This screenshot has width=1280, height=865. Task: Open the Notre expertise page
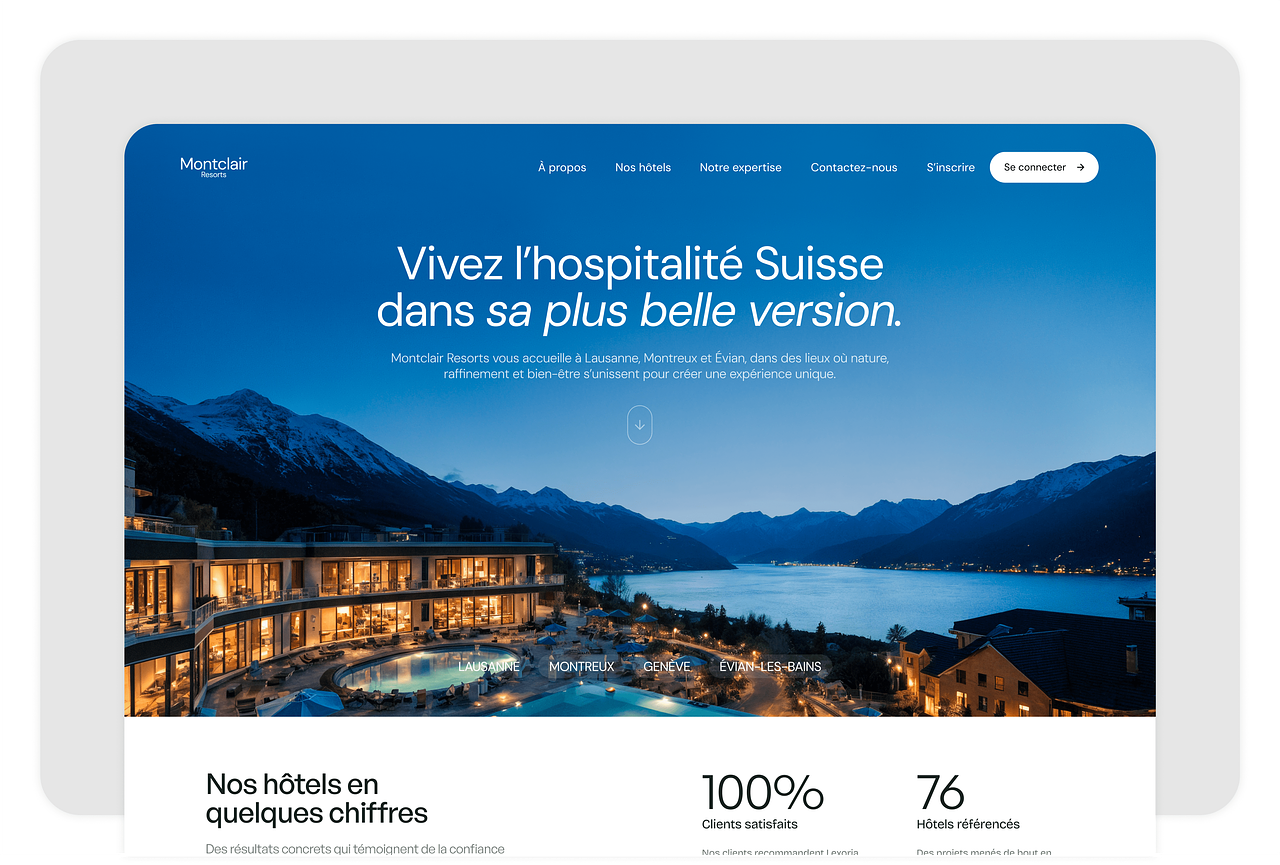coord(741,167)
